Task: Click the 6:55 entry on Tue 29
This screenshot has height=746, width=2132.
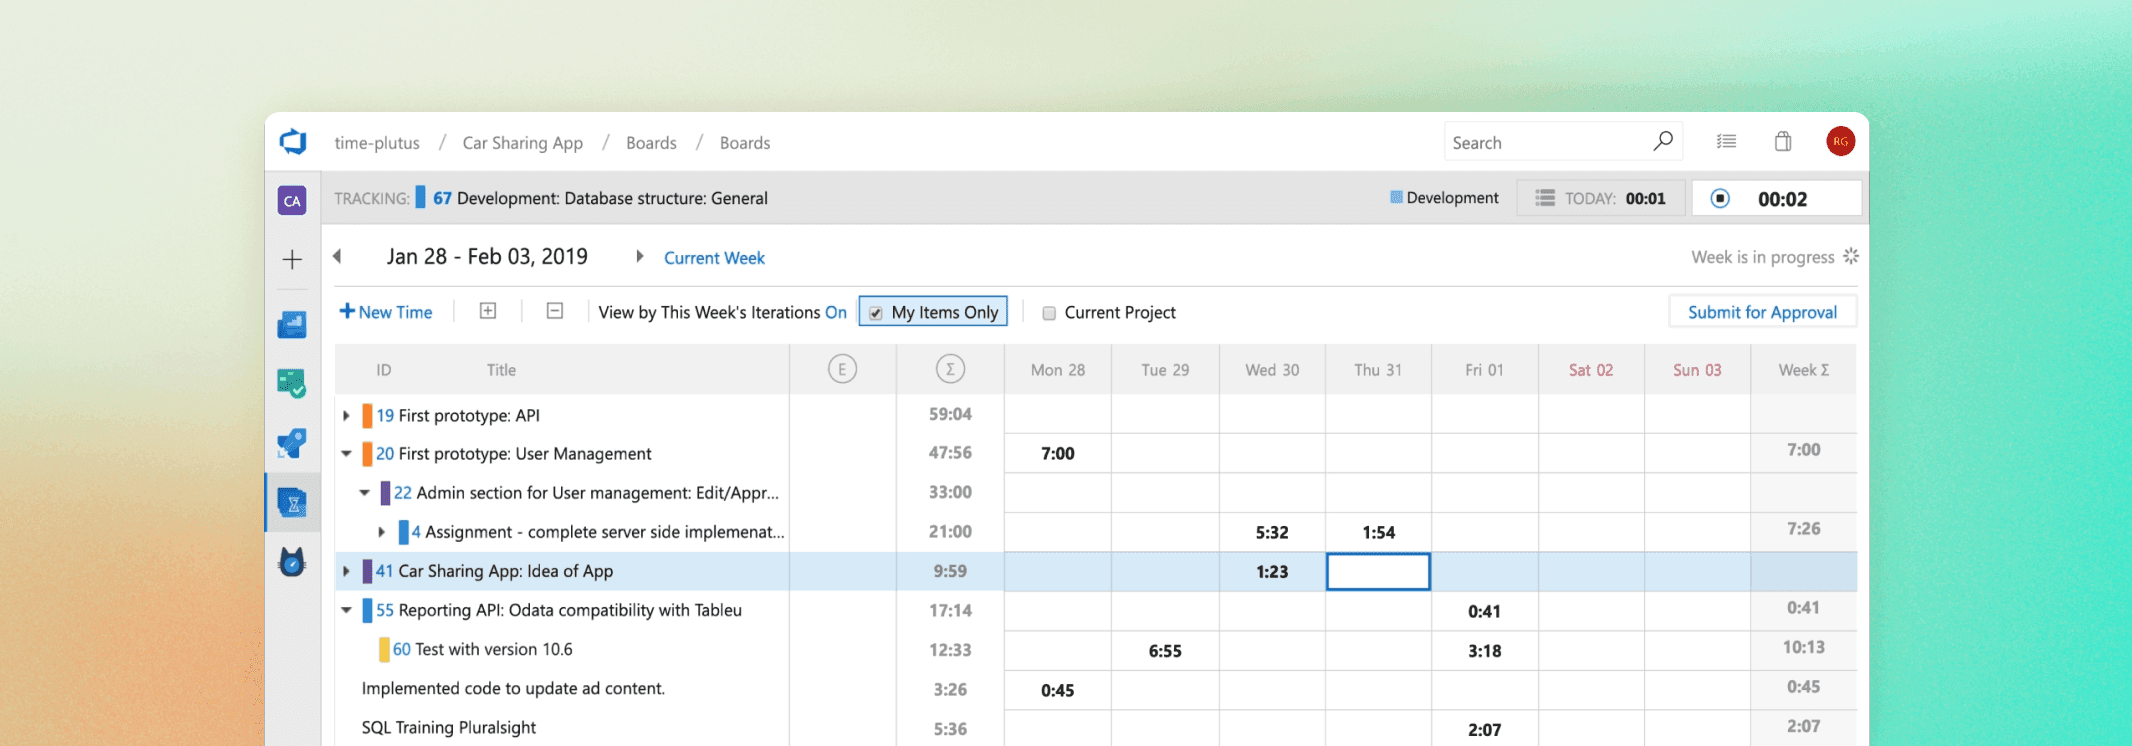Action: (1165, 651)
